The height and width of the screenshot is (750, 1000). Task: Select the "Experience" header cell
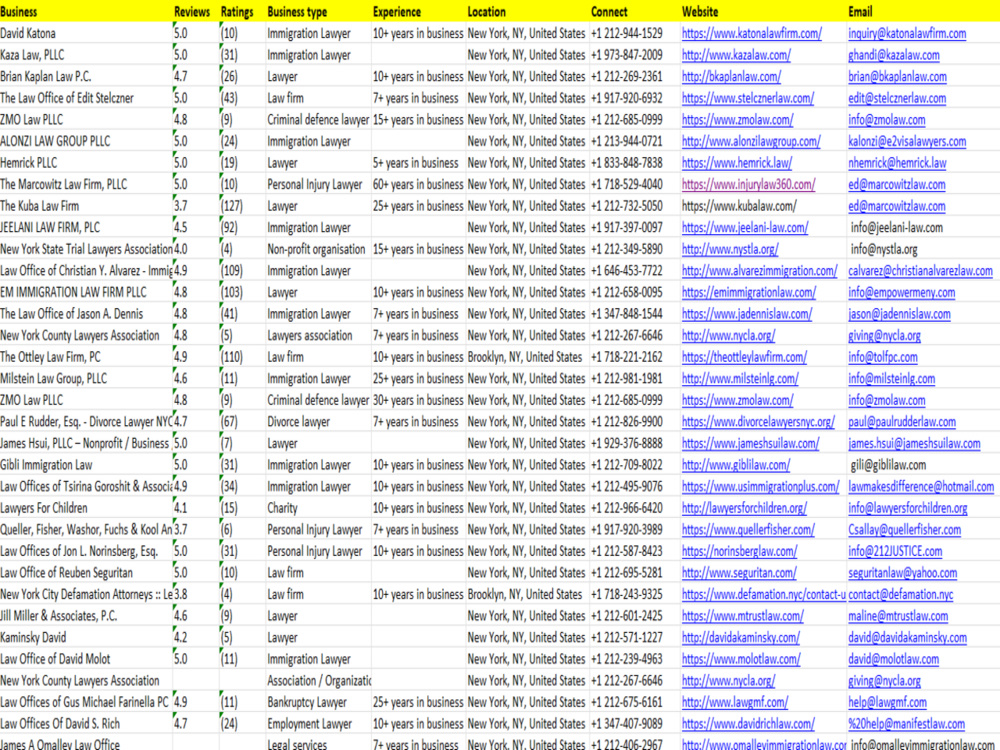click(x=418, y=11)
